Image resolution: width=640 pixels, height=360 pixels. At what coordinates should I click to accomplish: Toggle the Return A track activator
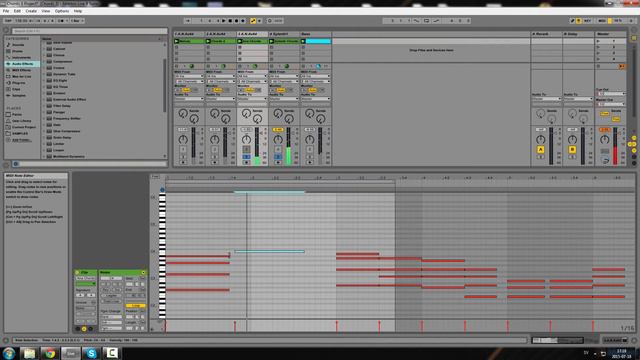click(x=540, y=150)
